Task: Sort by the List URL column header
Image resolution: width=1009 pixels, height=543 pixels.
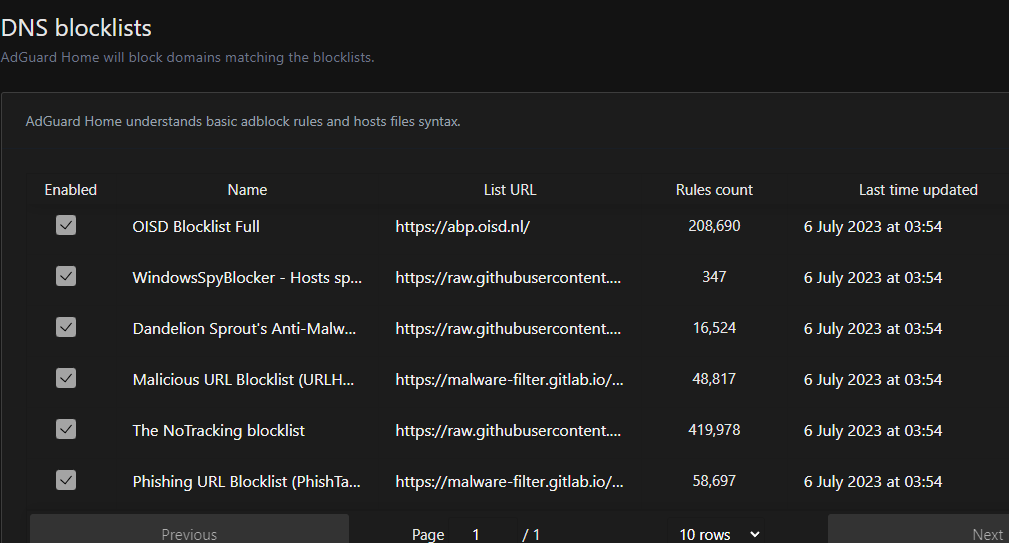Action: pos(510,190)
